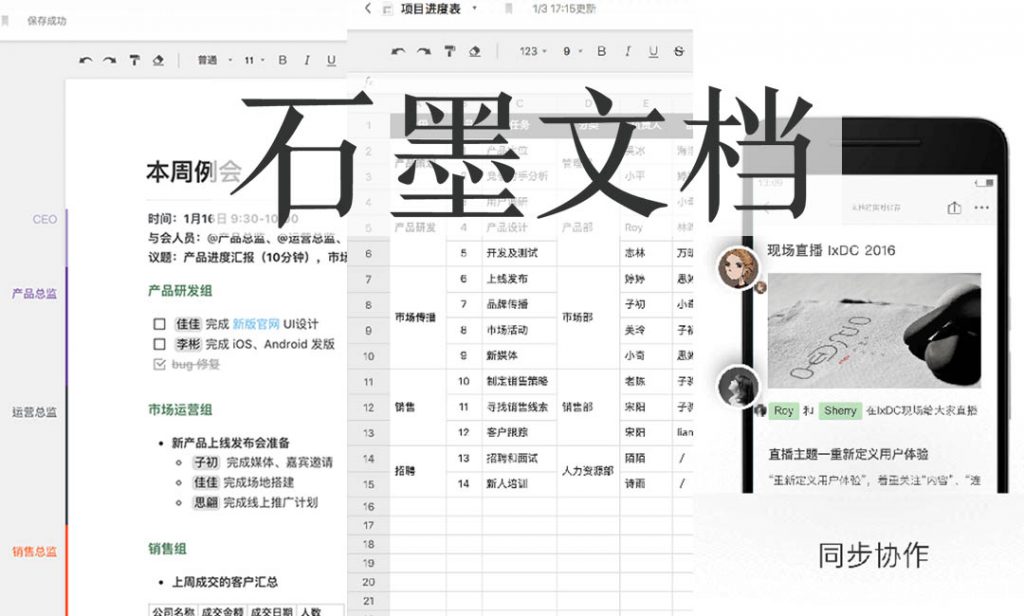Tap the share icon on the phone
Image resolution: width=1024 pixels, height=616 pixels.
(x=954, y=208)
